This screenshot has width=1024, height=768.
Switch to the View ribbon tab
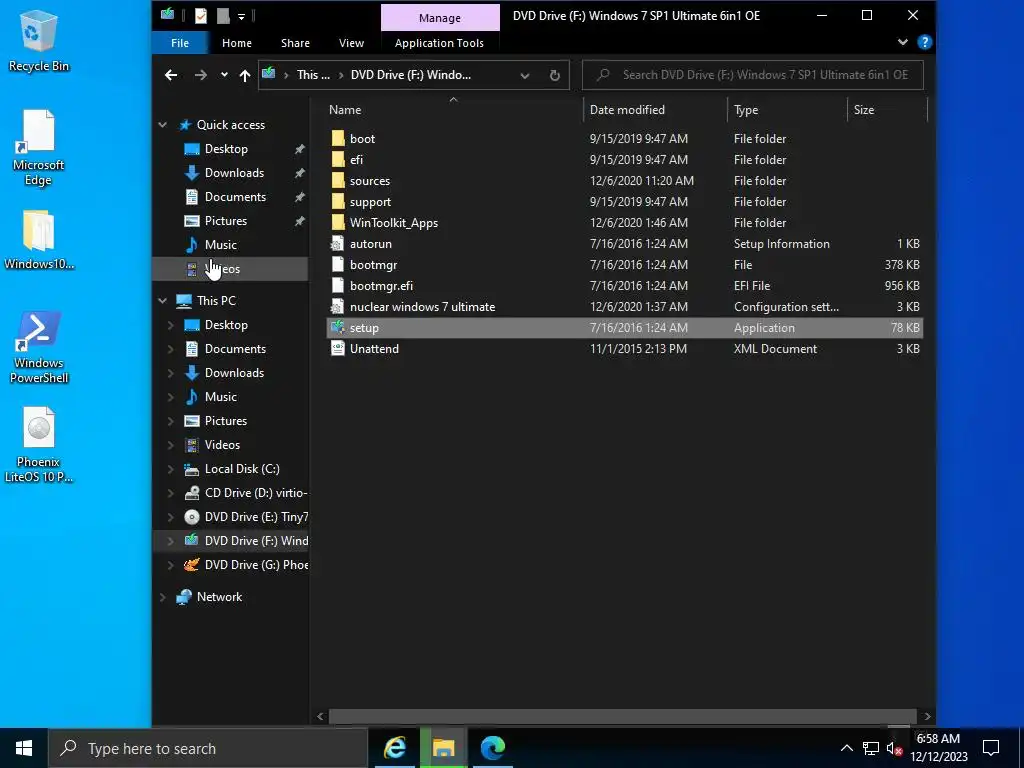pyautogui.click(x=351, y=43)
